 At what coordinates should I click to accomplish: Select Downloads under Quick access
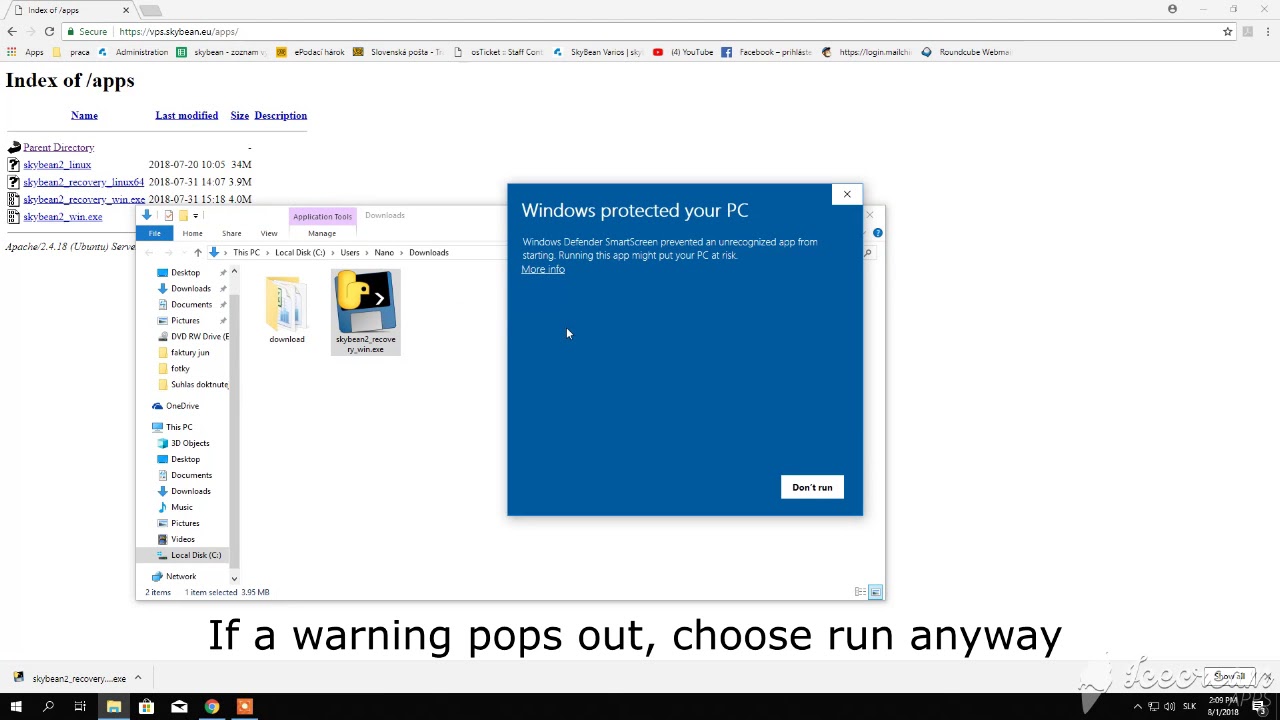[190, 288]
